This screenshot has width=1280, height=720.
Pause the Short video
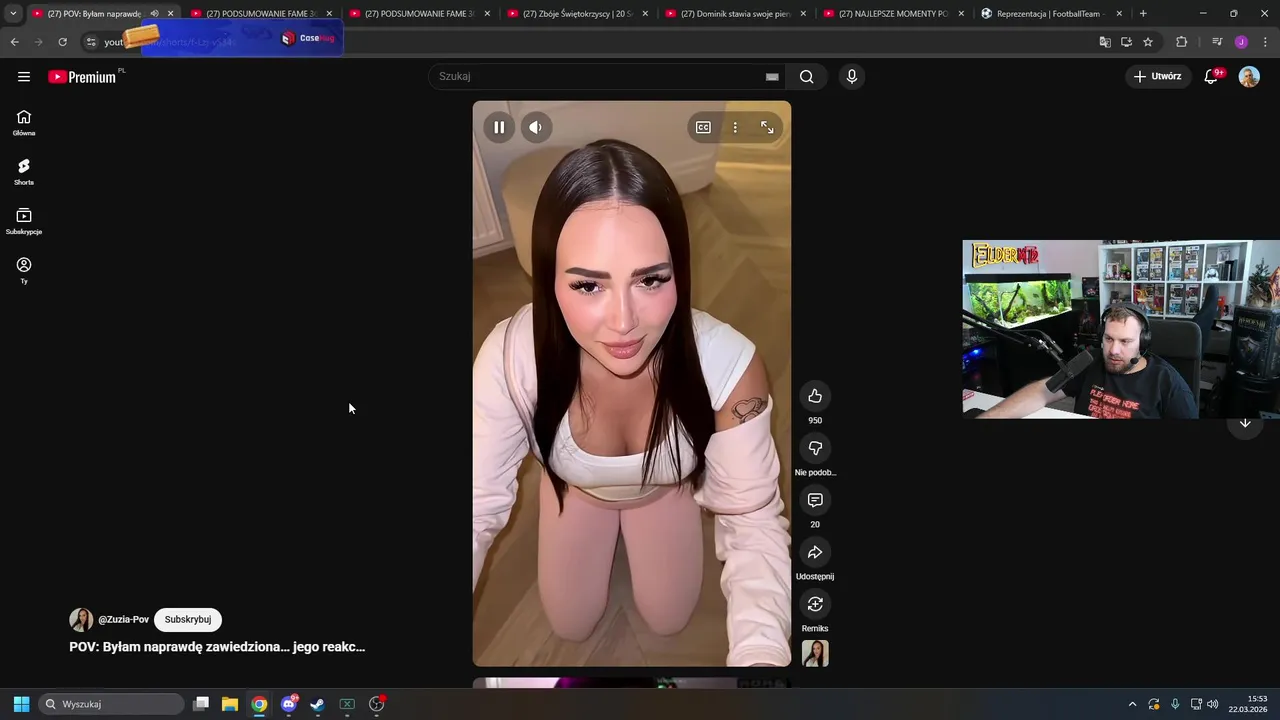(x=499, y=127)
